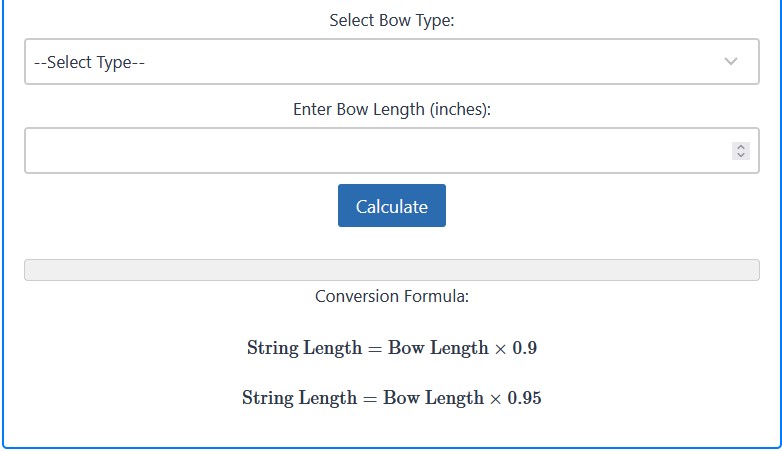Click the multiplication sign in the 0.95 formula
The image size is (782, 451).
(495, 398)
